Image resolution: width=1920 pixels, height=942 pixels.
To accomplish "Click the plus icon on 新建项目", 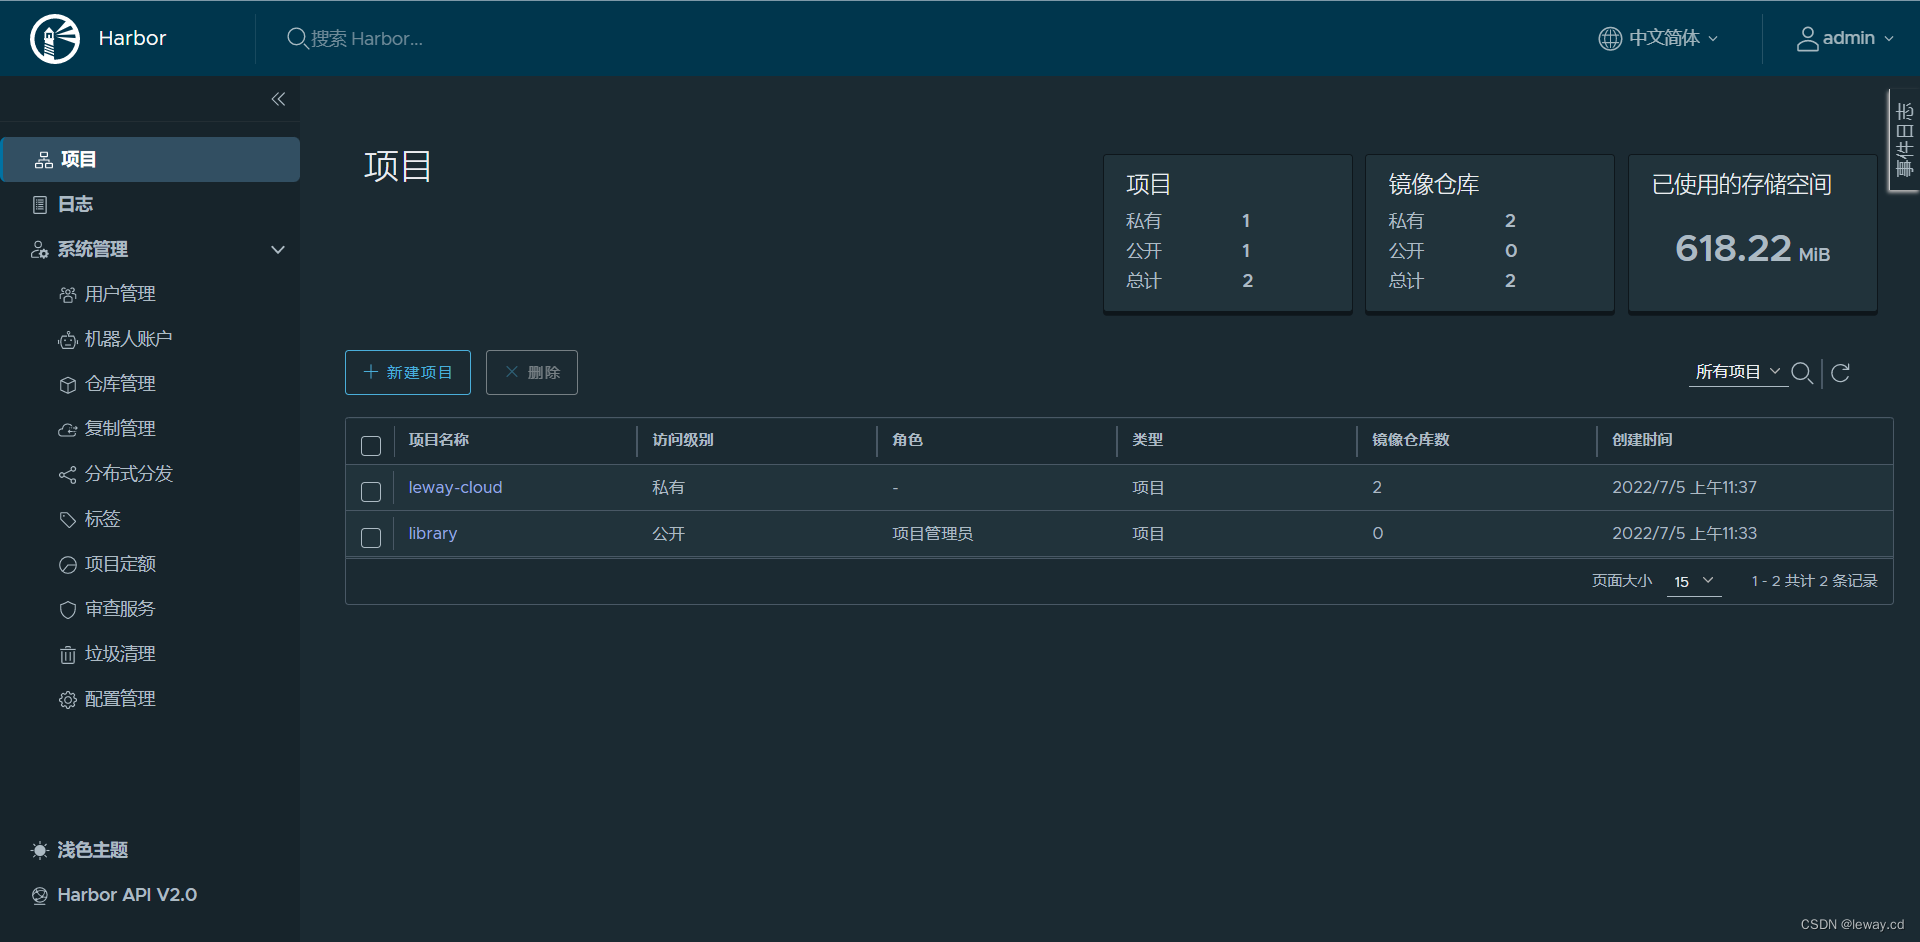I will pyautogui.click(x=370, y=372).
